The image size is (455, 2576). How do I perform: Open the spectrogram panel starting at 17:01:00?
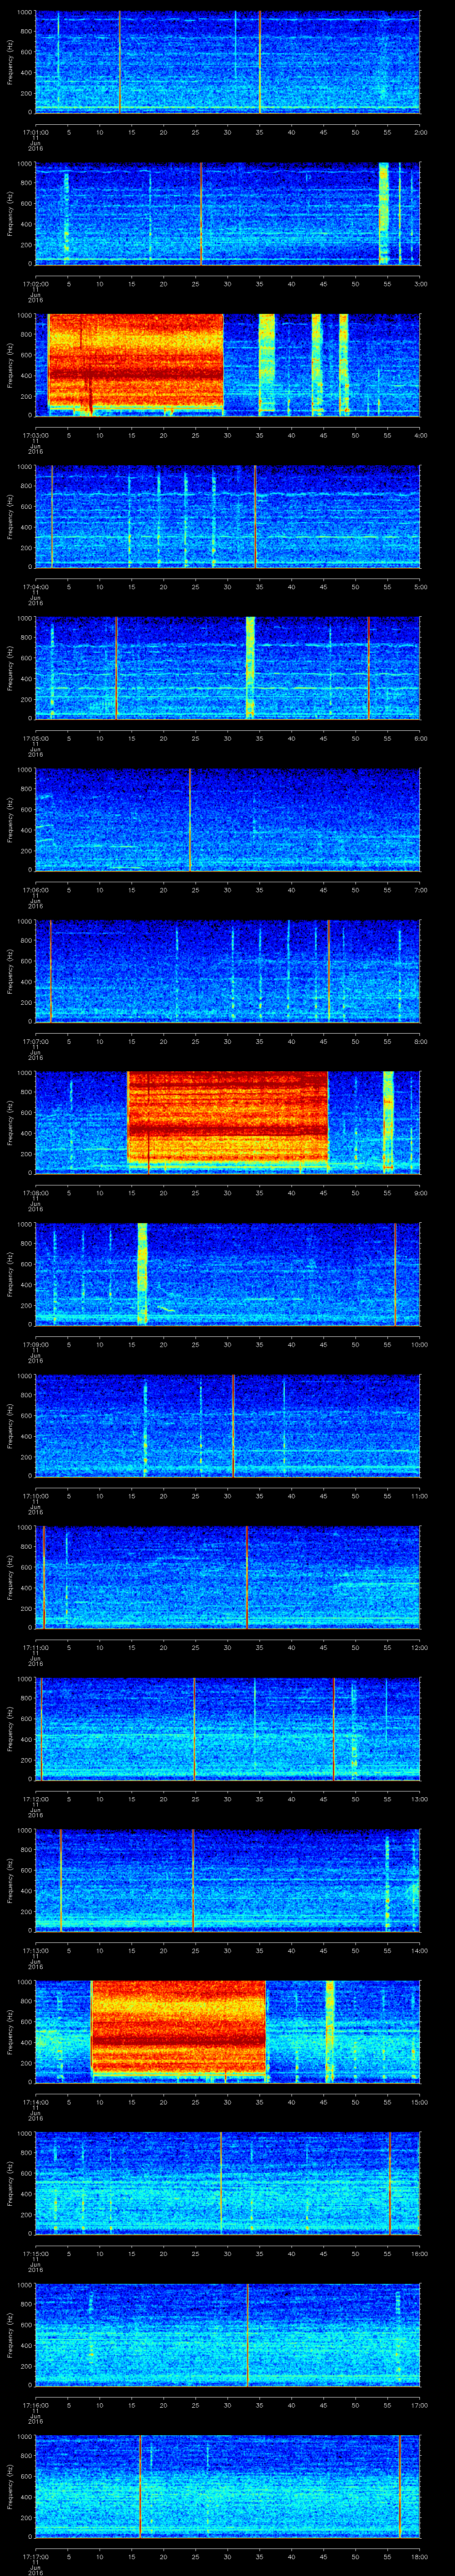(227, 62)
